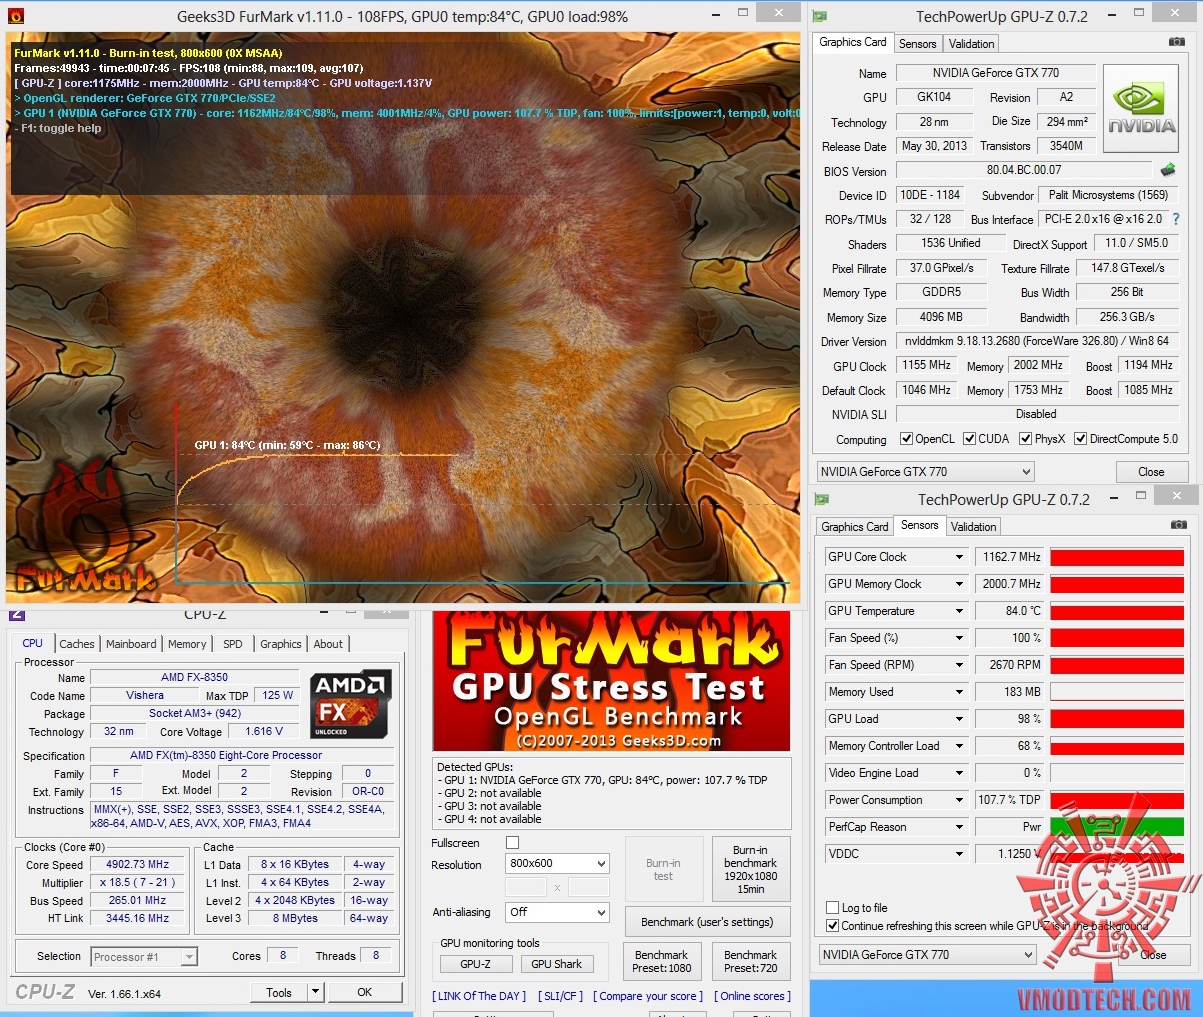Click the Power Consumption value 107.7 % TDP

pyautogui.click(x=1009, y=800)
